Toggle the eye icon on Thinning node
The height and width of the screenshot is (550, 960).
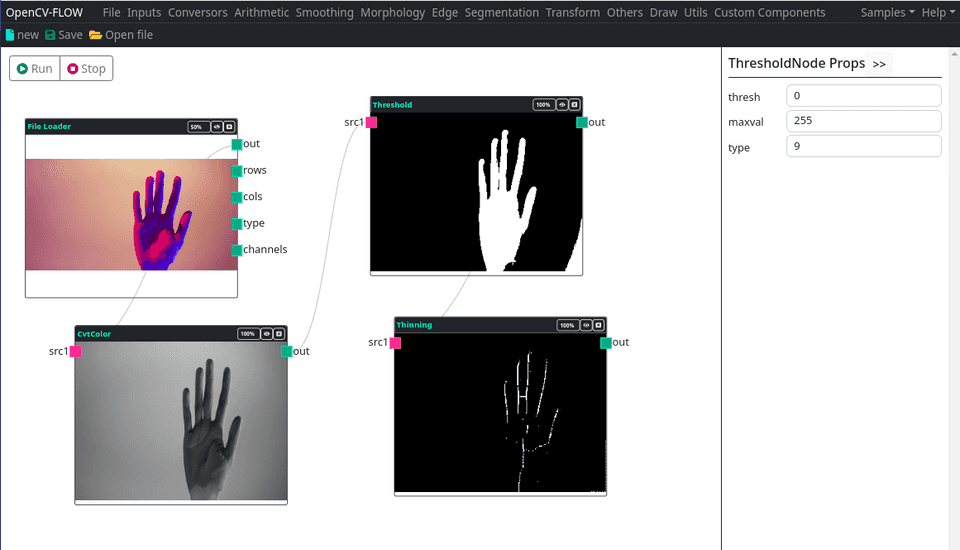(585, 325)
